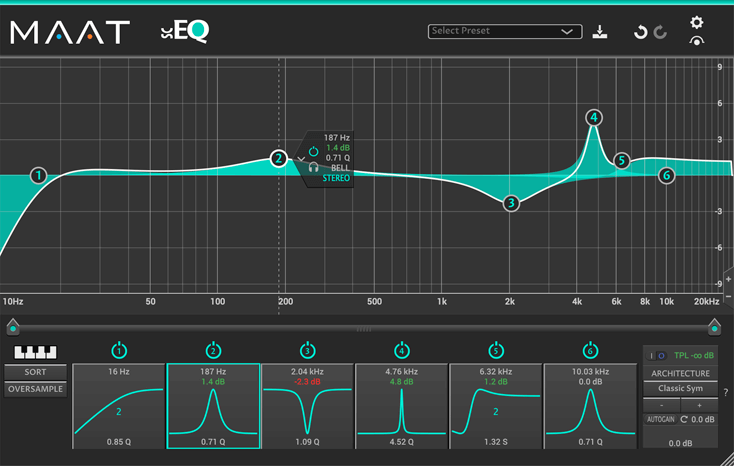Zoom in graph with plus icon

pos(728,279)
